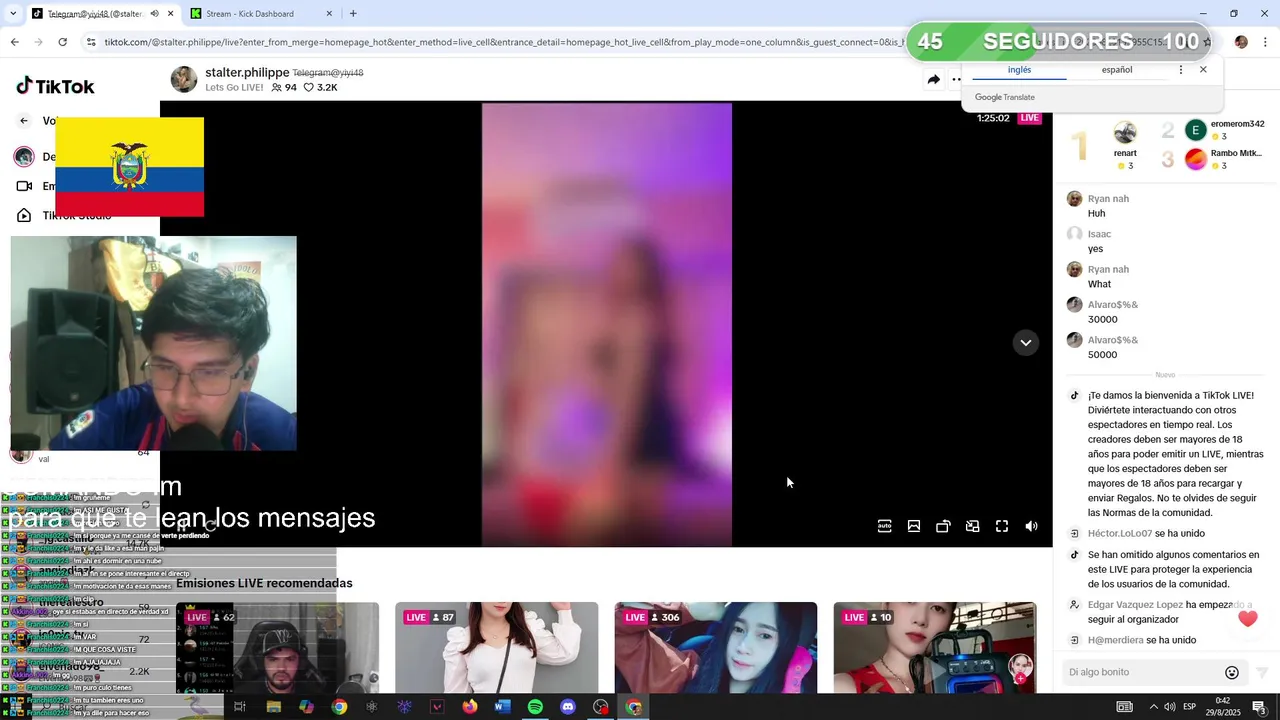This screenshot has height=720, width=1280.
Task: Open the recommended live with 87 viewers
Action: point(497,648)
